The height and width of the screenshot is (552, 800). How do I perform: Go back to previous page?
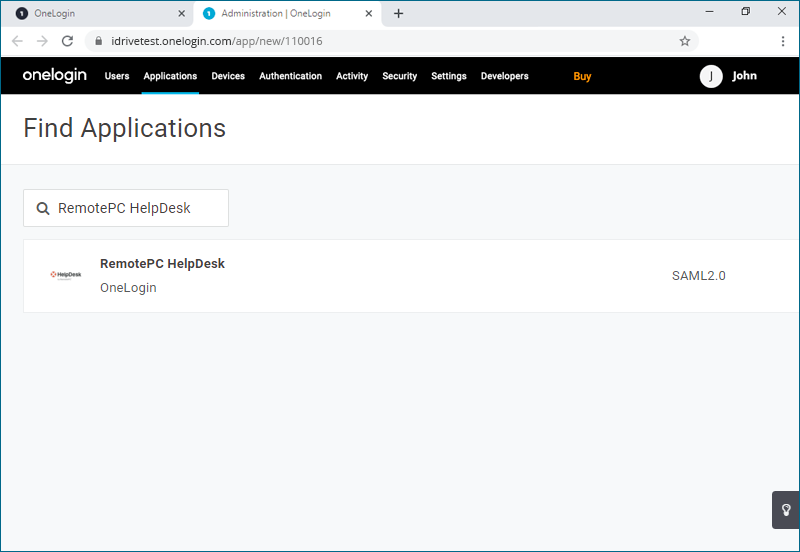pyautogui.click(x=17, y=41)
